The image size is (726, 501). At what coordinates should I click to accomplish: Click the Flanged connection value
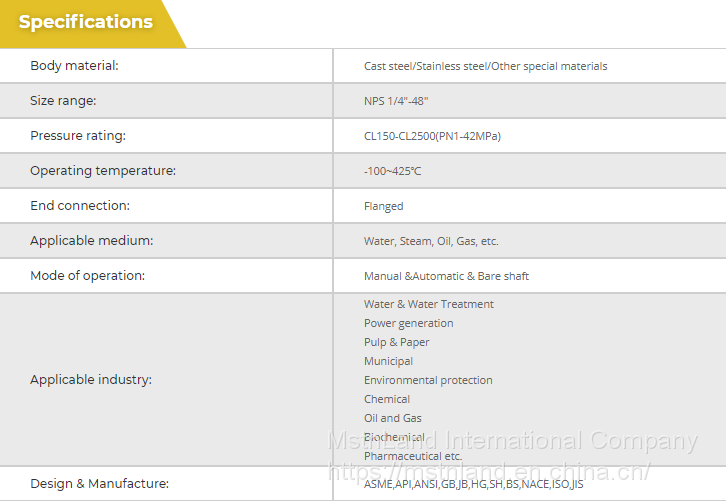point(383,206)
